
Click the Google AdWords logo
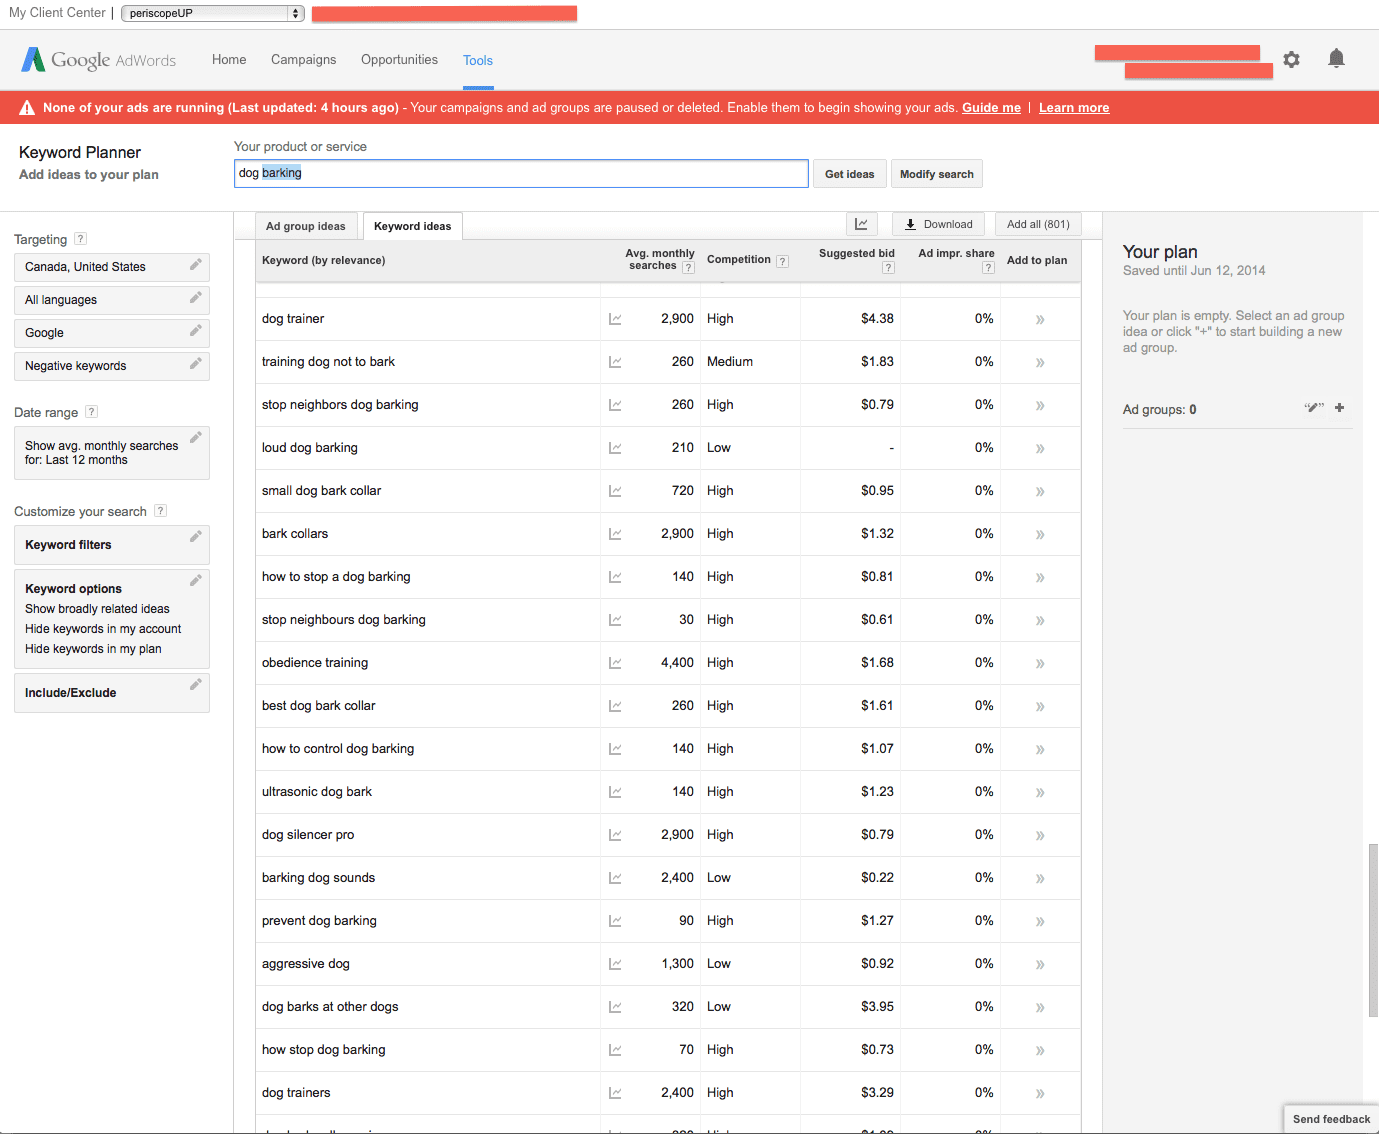pyautogui.click(x=98, y=60)
